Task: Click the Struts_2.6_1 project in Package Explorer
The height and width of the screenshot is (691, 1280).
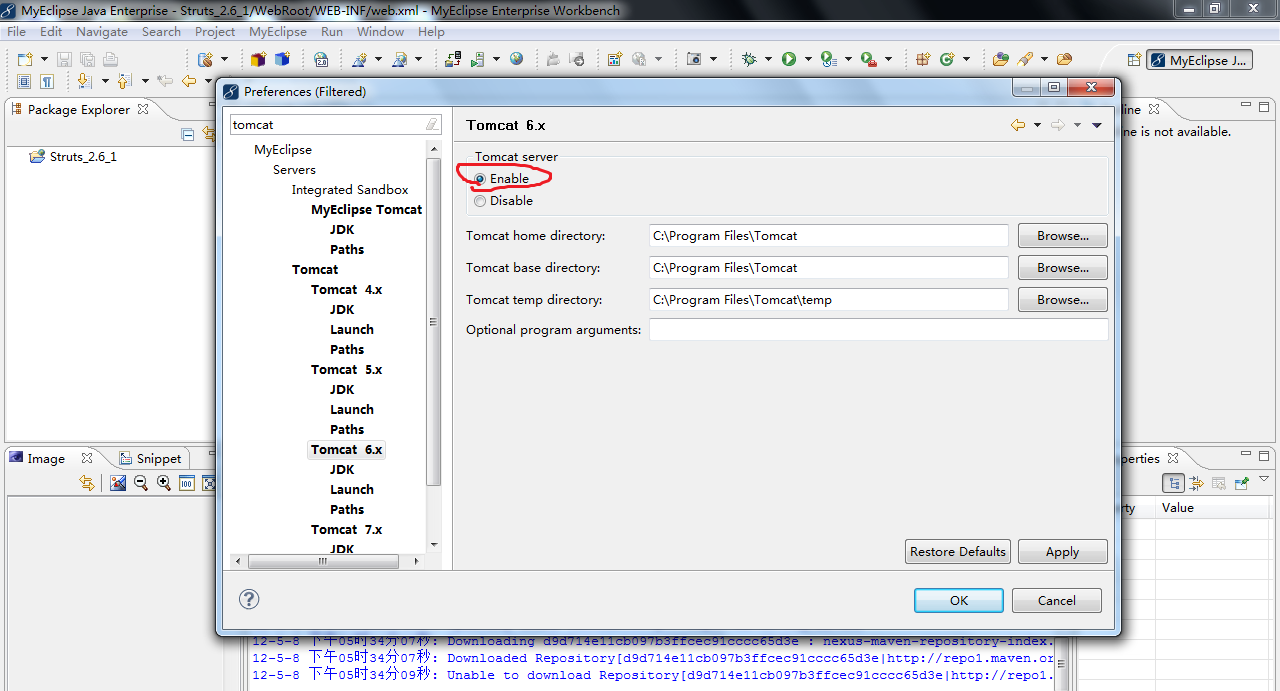Action: (x=74, y=156)
